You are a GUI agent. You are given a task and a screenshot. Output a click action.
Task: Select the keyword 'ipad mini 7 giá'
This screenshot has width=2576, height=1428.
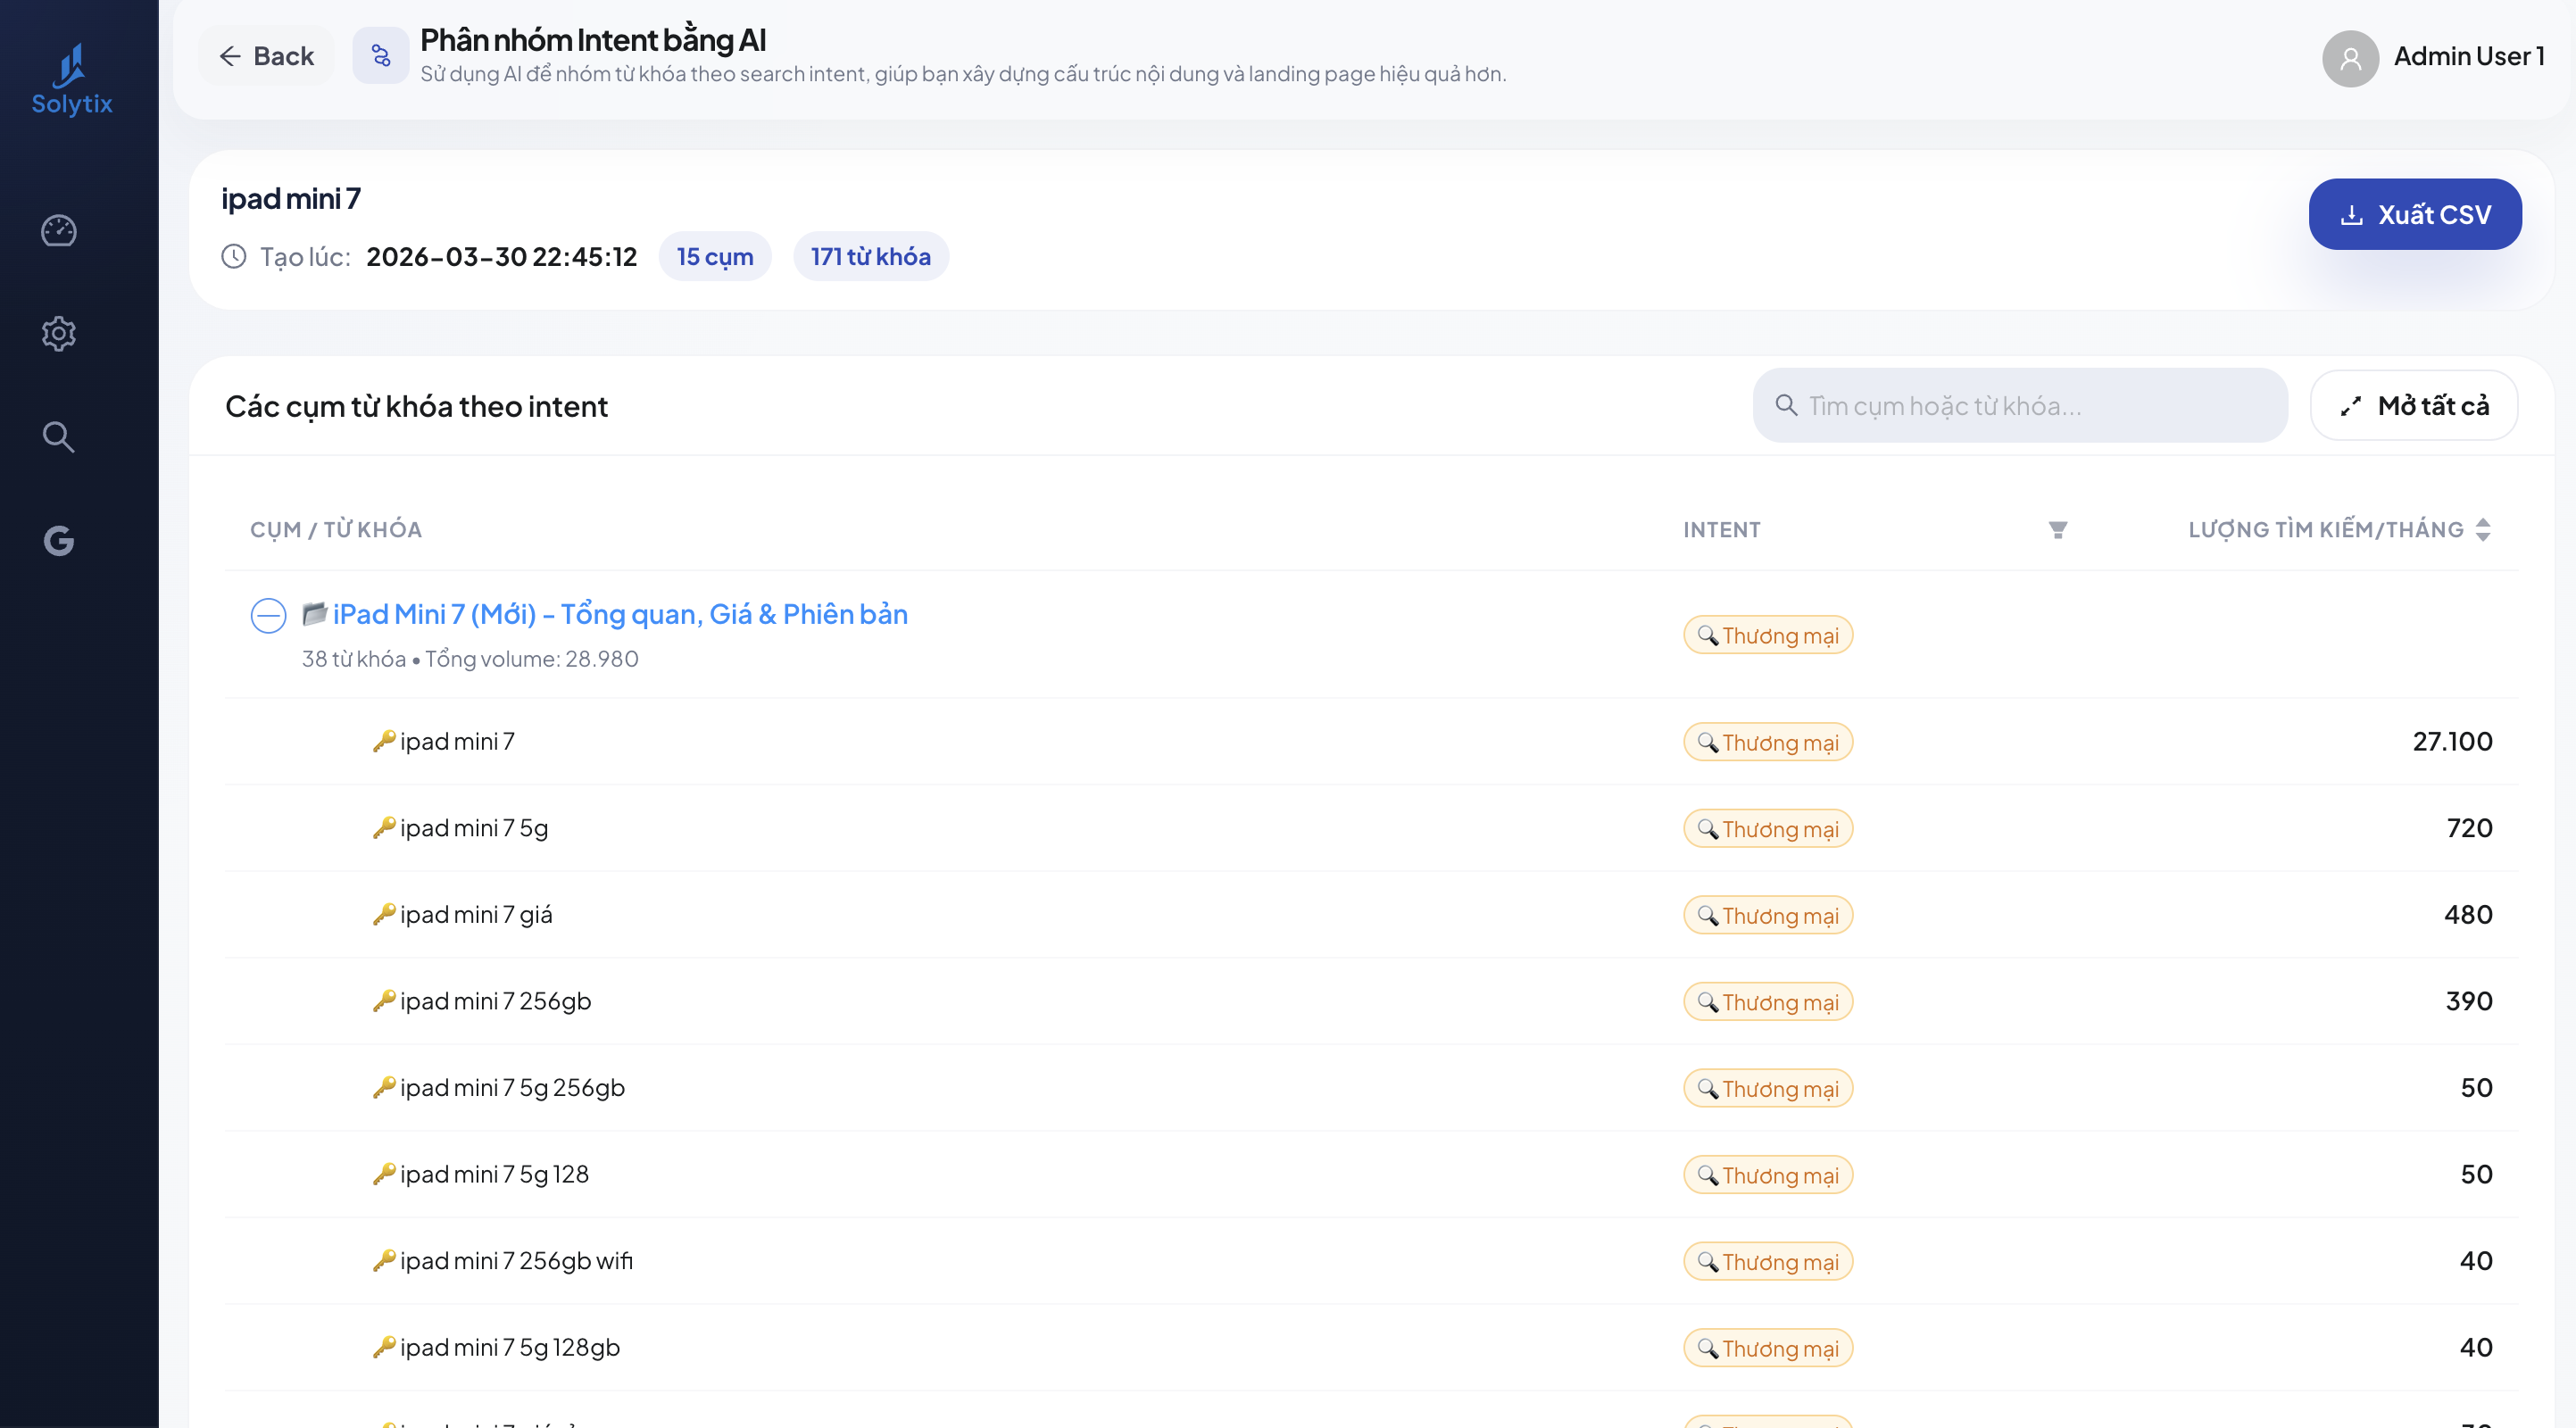476,915
